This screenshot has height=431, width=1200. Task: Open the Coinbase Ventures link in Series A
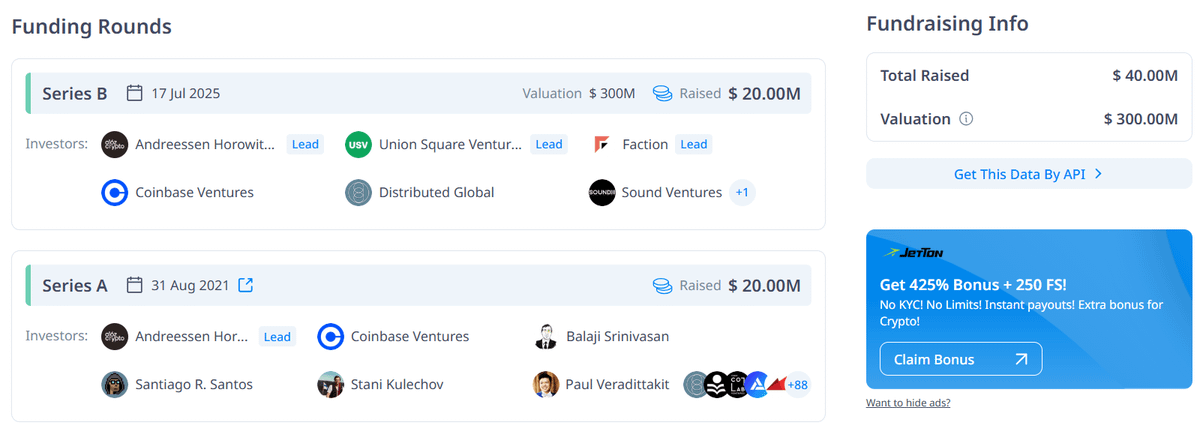410,337
